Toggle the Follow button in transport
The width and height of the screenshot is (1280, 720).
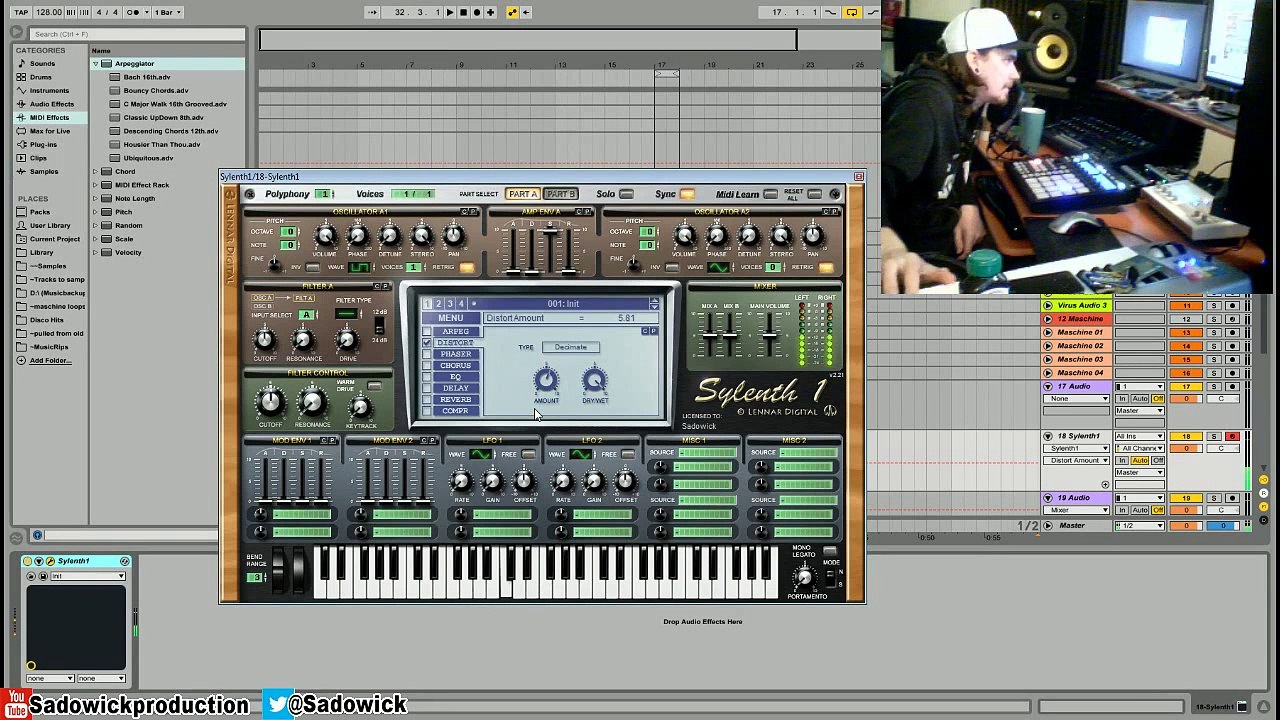372,12
